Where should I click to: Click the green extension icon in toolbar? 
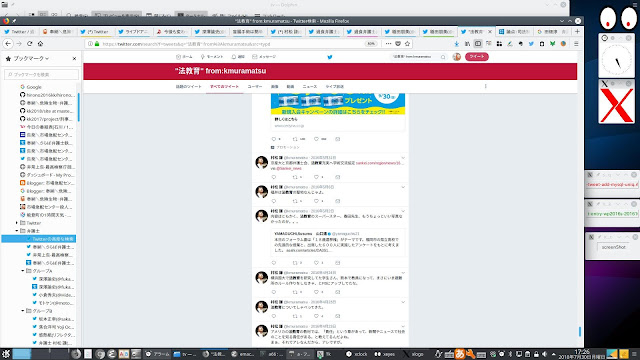(553, 44)
